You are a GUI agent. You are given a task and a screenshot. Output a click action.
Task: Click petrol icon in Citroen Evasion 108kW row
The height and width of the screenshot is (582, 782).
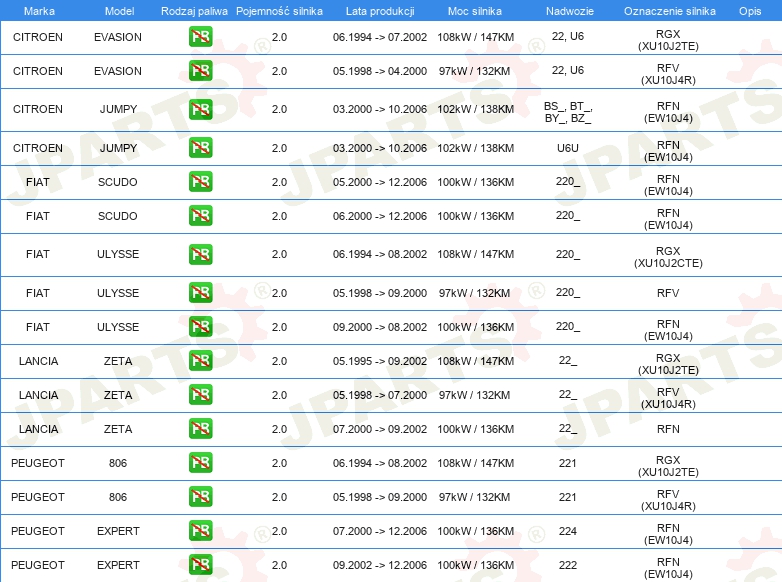click(200, 36)
